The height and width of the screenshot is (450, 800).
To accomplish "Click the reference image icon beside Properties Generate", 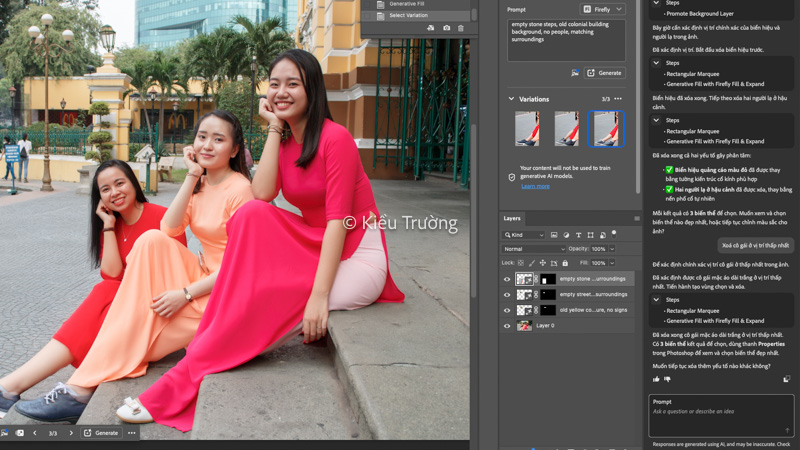I will coord(575,73).
